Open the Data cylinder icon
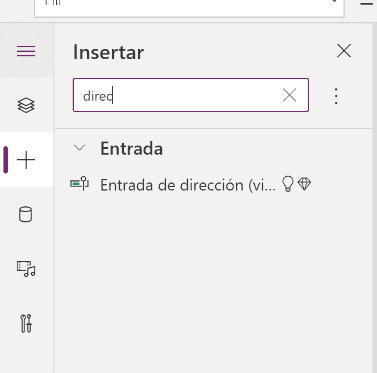This screenshot has height=373, width=377. pos(25,214)
